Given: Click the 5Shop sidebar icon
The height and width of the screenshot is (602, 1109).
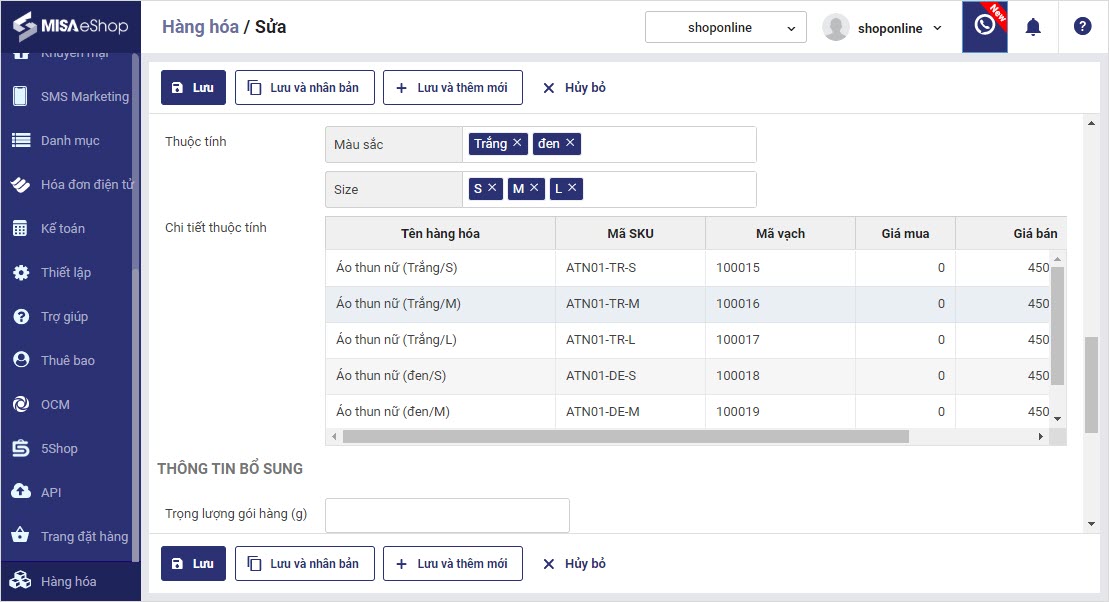Looking at the screenshot, I should pyautogui.click(x=20, y=449).
